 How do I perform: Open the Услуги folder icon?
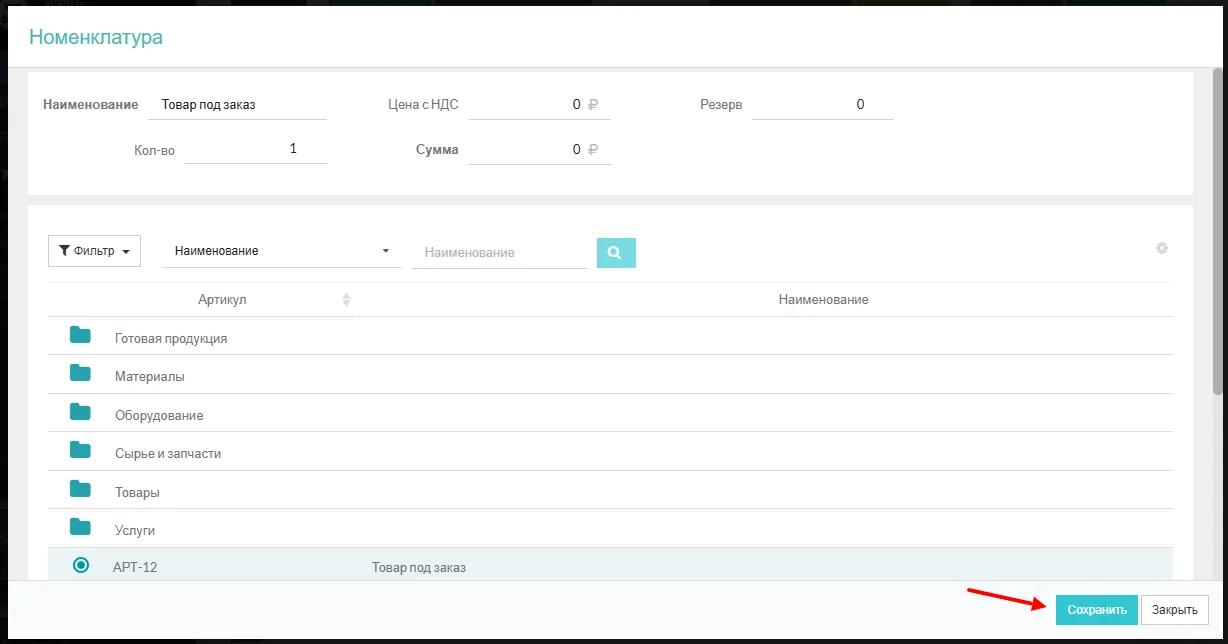coord(80,528)
